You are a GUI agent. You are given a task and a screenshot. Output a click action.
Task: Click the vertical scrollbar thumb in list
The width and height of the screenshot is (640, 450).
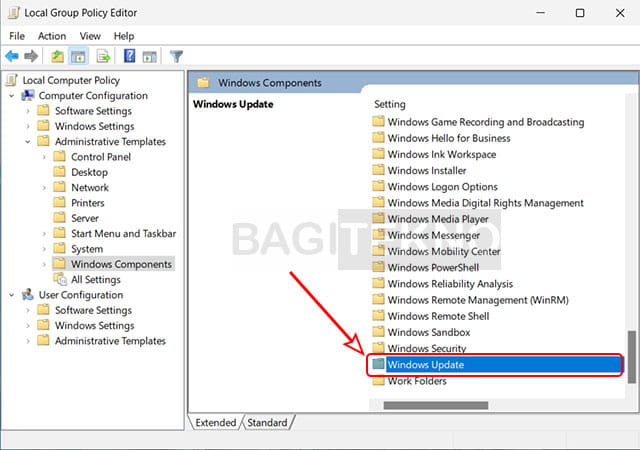pos(631,357)
